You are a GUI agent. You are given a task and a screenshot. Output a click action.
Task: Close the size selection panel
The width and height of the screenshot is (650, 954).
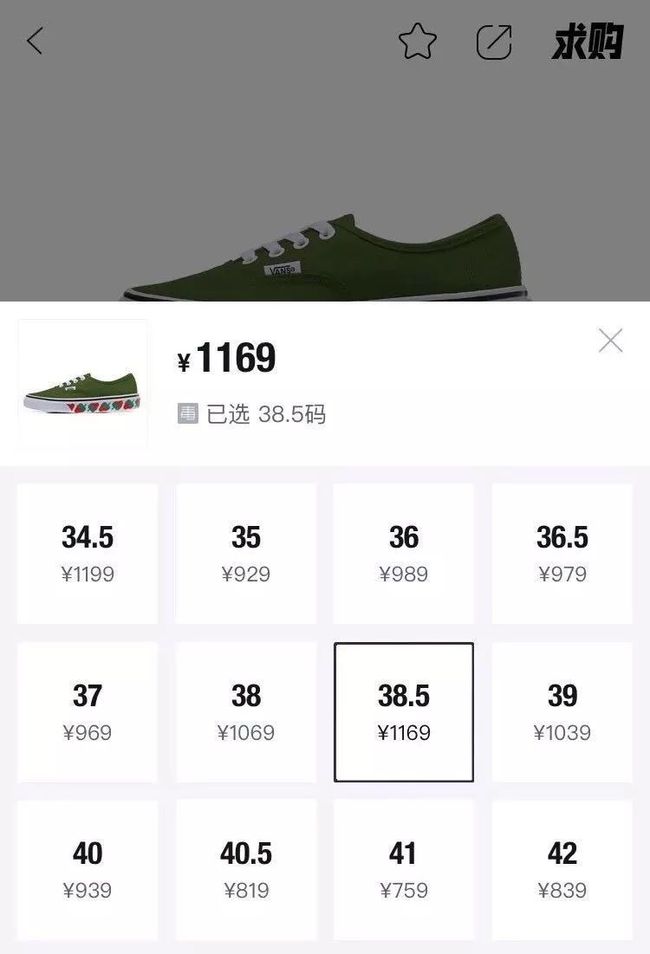point(610,341)
